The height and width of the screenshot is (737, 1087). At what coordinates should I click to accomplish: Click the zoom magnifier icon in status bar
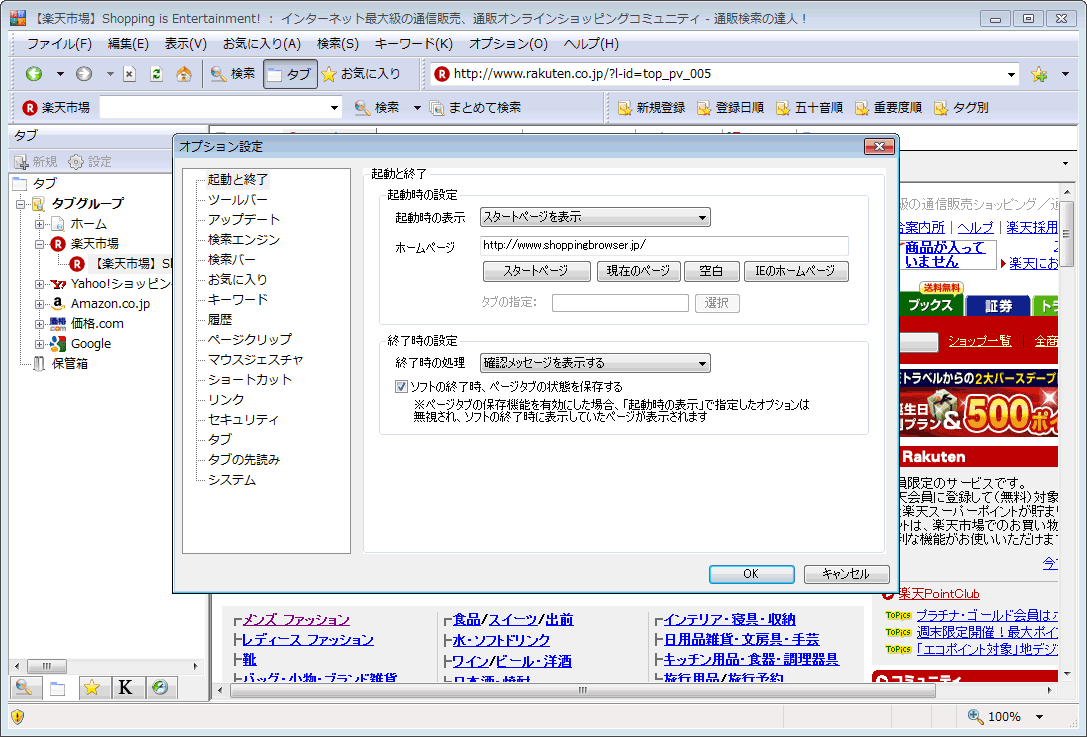click(x=975, y=716)
